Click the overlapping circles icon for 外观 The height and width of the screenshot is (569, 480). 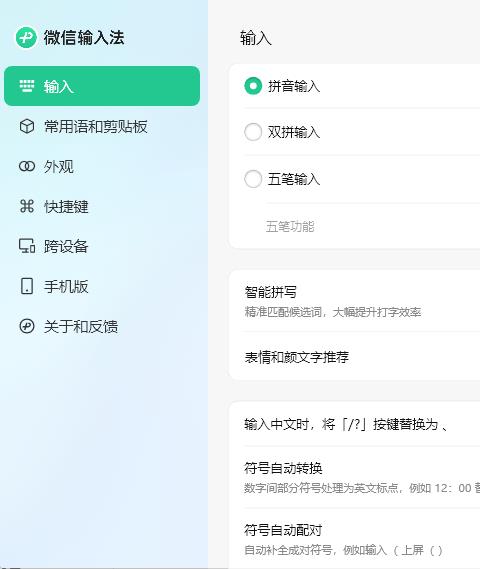(27, 166)
